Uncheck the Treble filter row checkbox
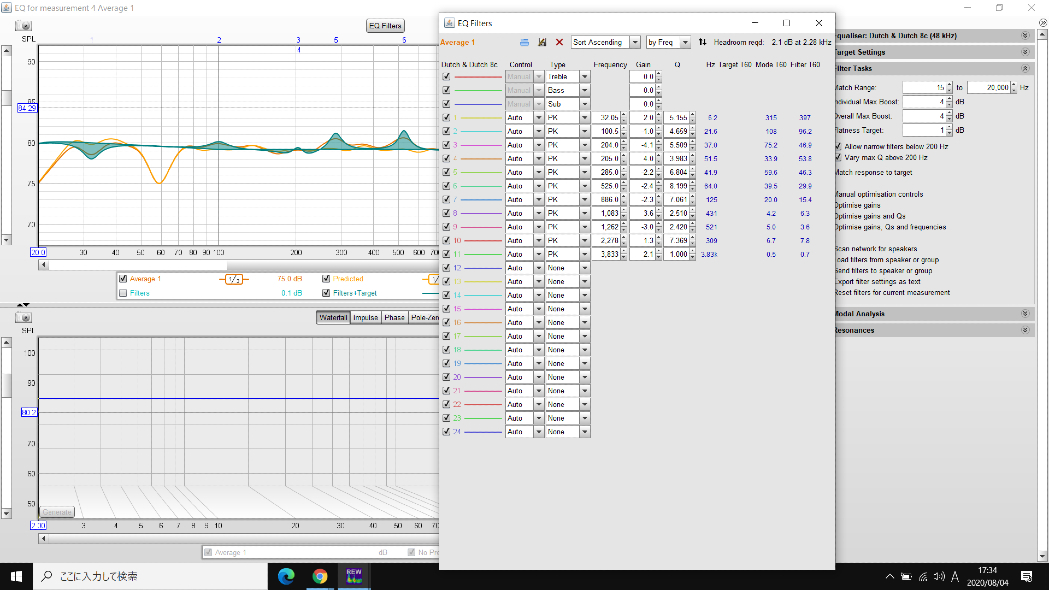The image size is (1049, 590). [446, 76]
